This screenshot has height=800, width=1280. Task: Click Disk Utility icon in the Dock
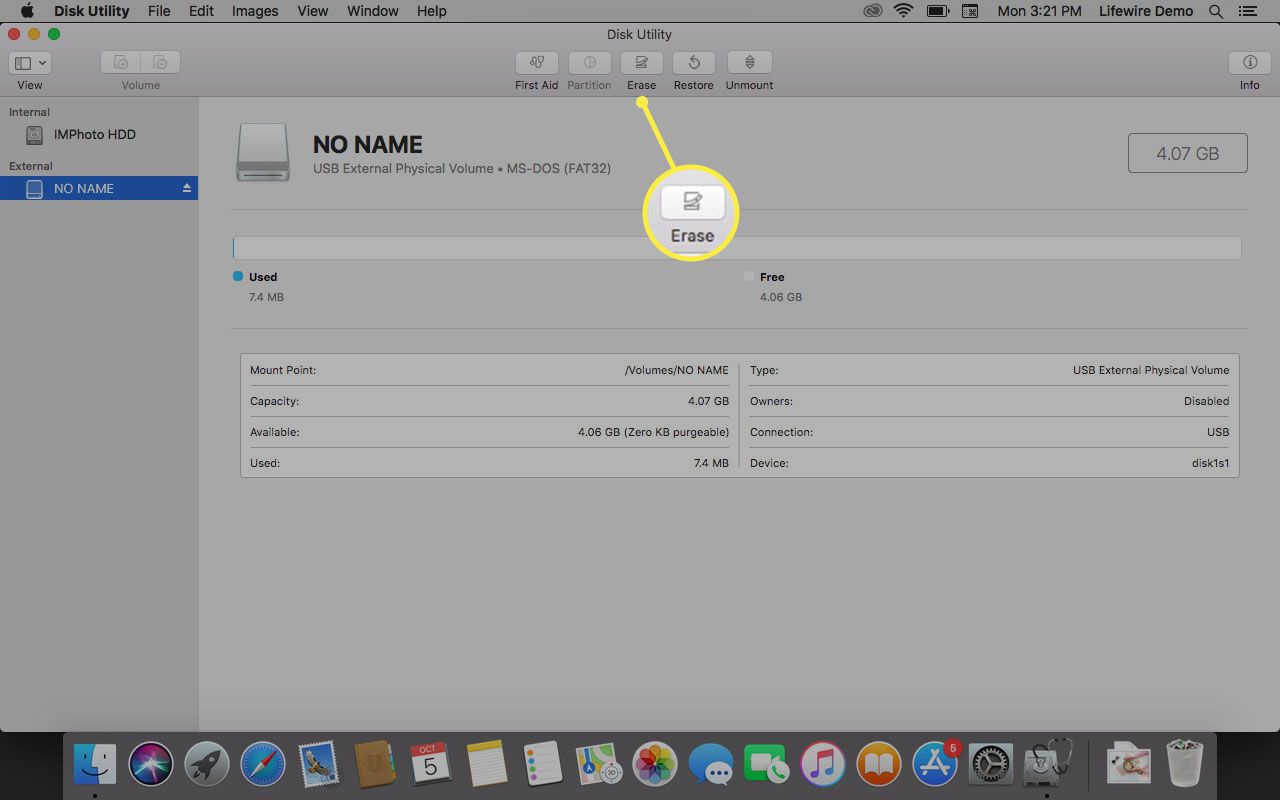click(x=1047, y=763)
